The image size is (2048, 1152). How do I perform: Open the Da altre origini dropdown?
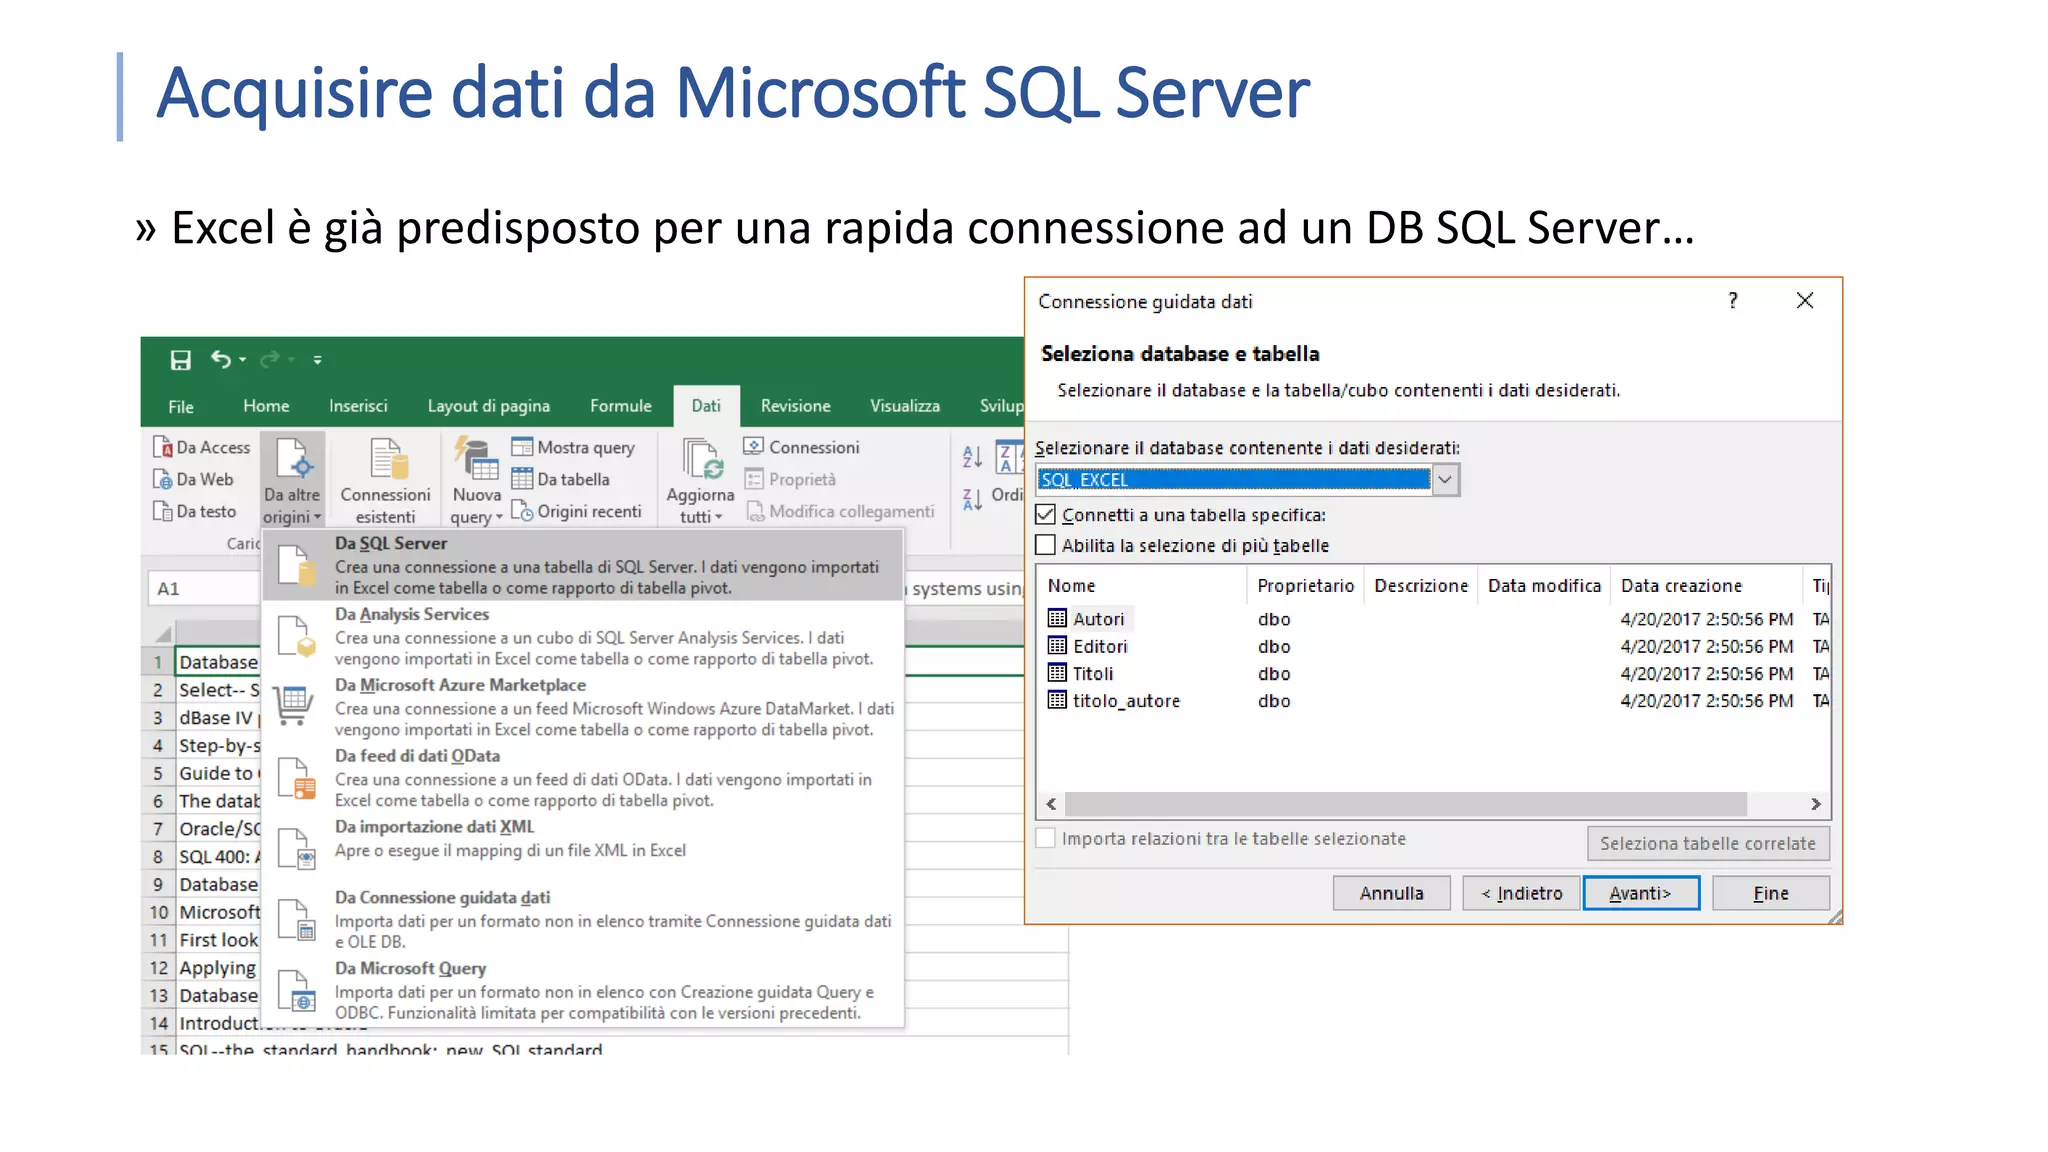click(x=292, y=481)
